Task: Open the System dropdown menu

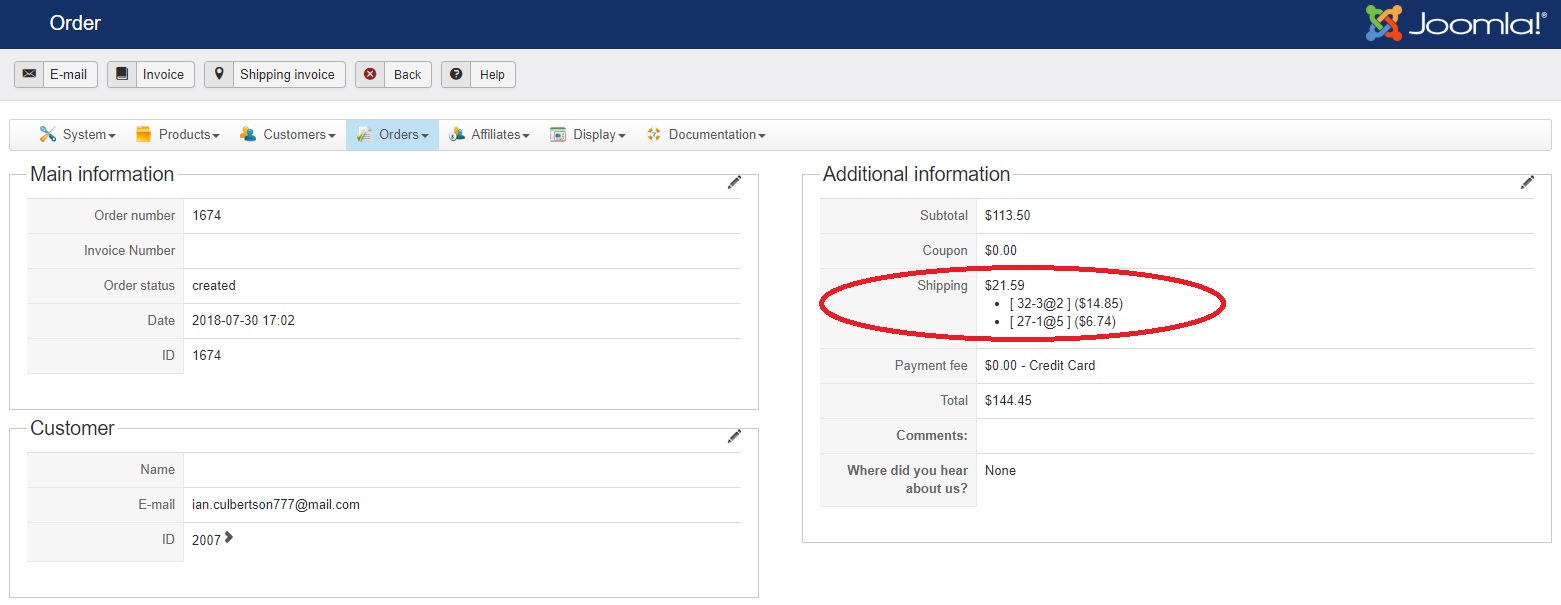Action: 77,134
